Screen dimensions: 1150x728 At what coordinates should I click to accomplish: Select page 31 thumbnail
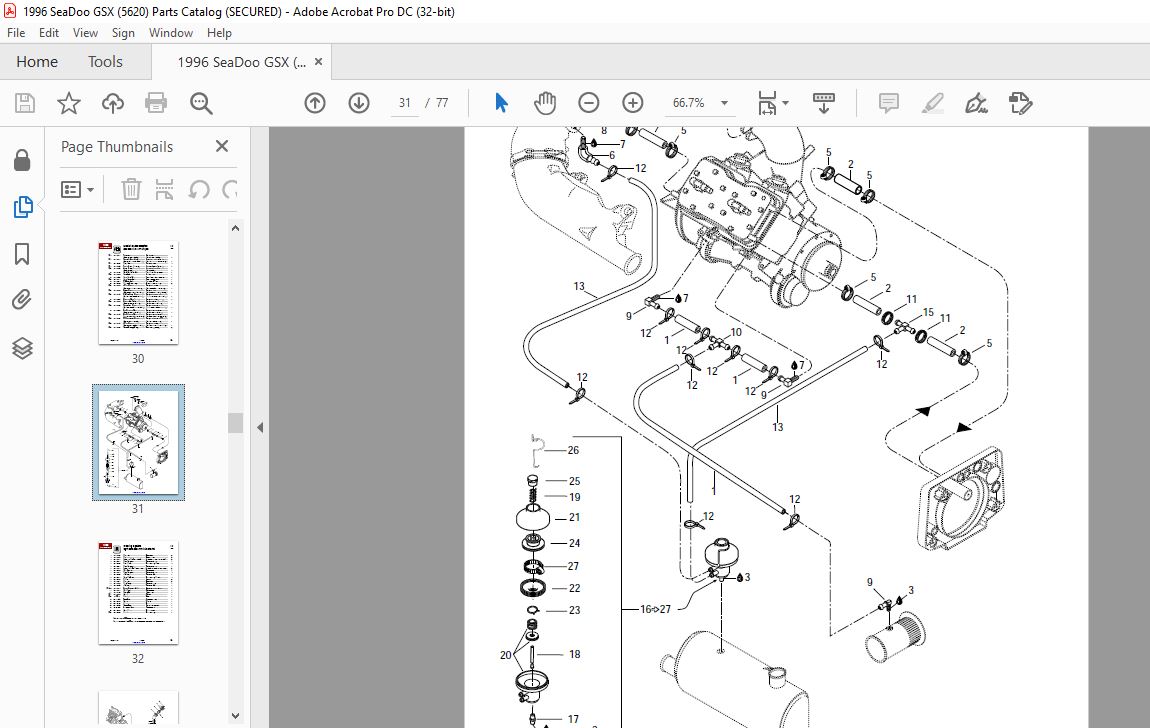pos(138,442)
